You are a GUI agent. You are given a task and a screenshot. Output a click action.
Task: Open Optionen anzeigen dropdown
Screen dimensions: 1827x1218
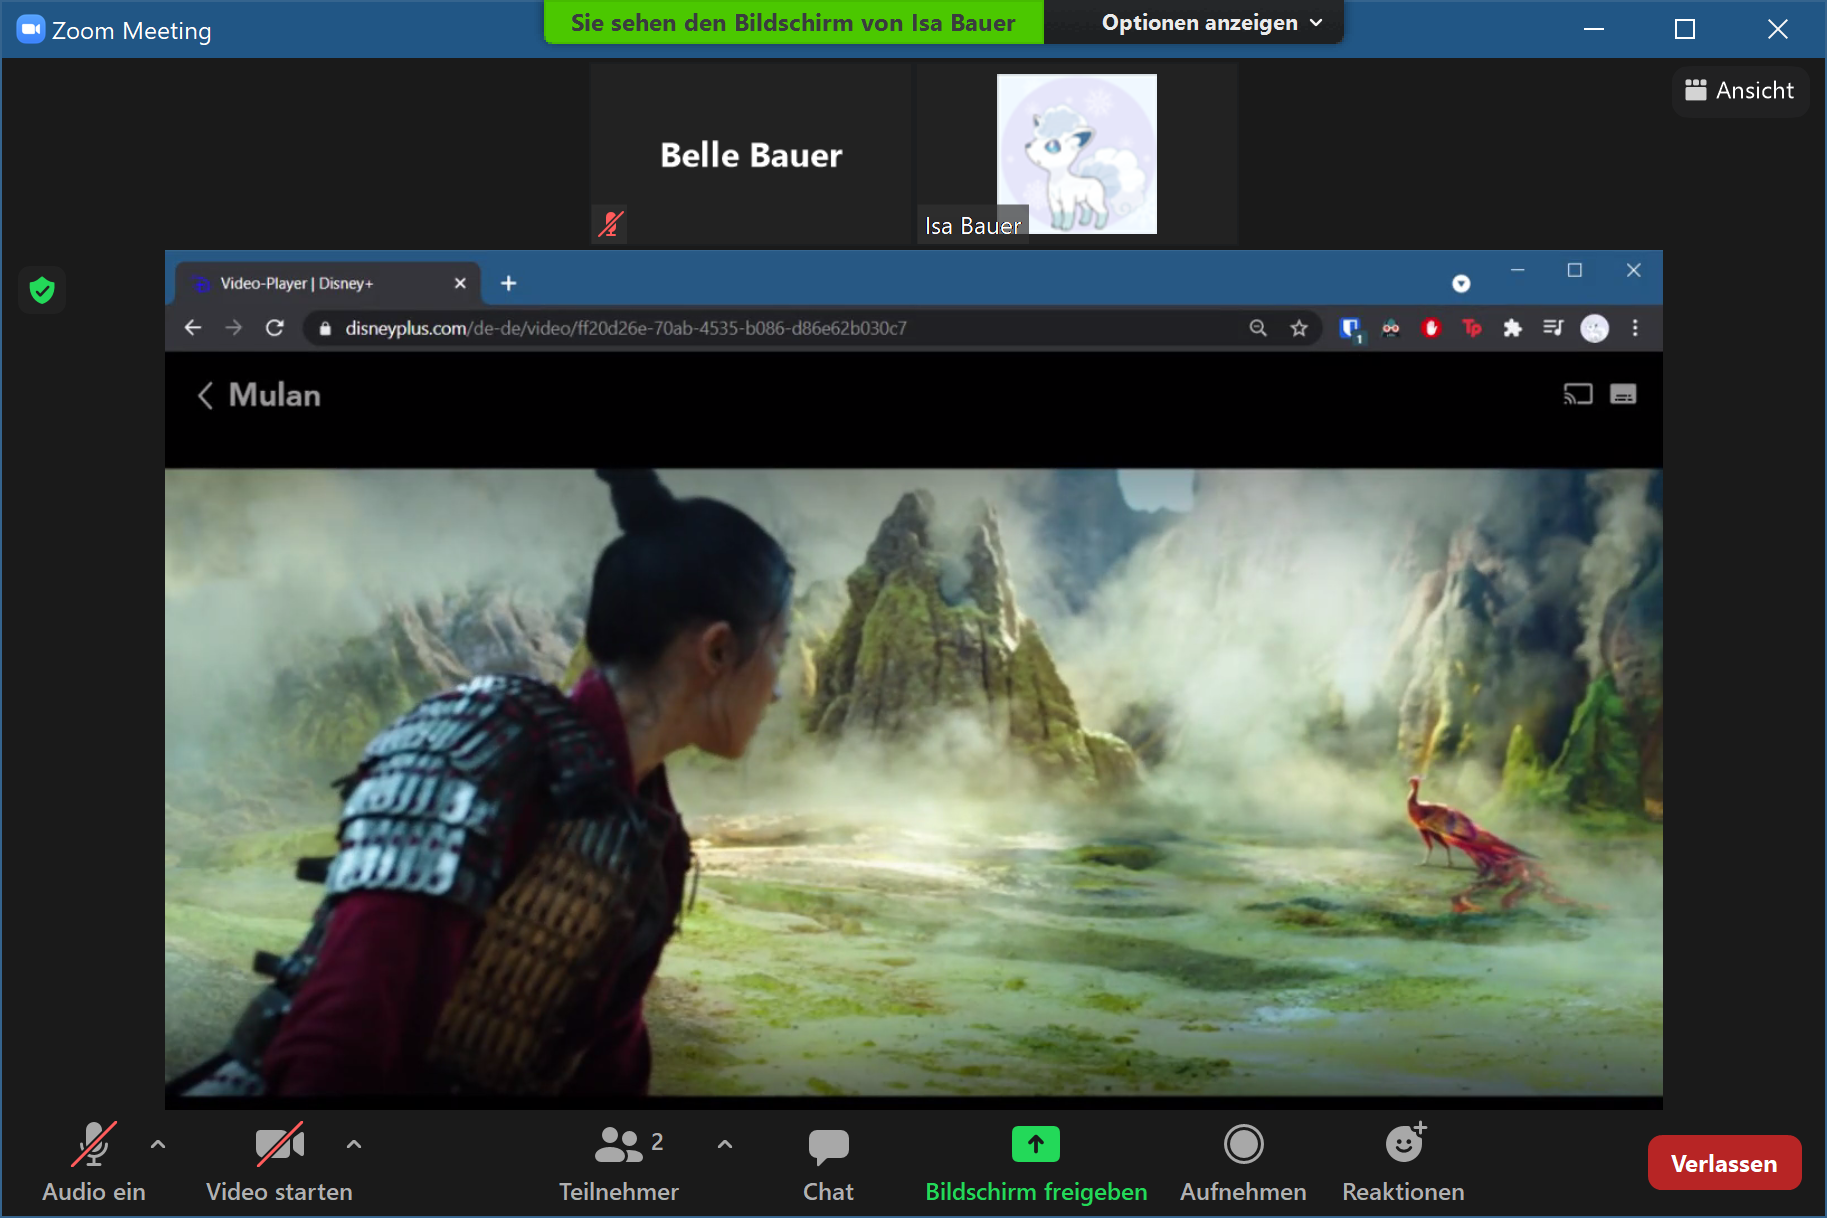[1211, 23]
